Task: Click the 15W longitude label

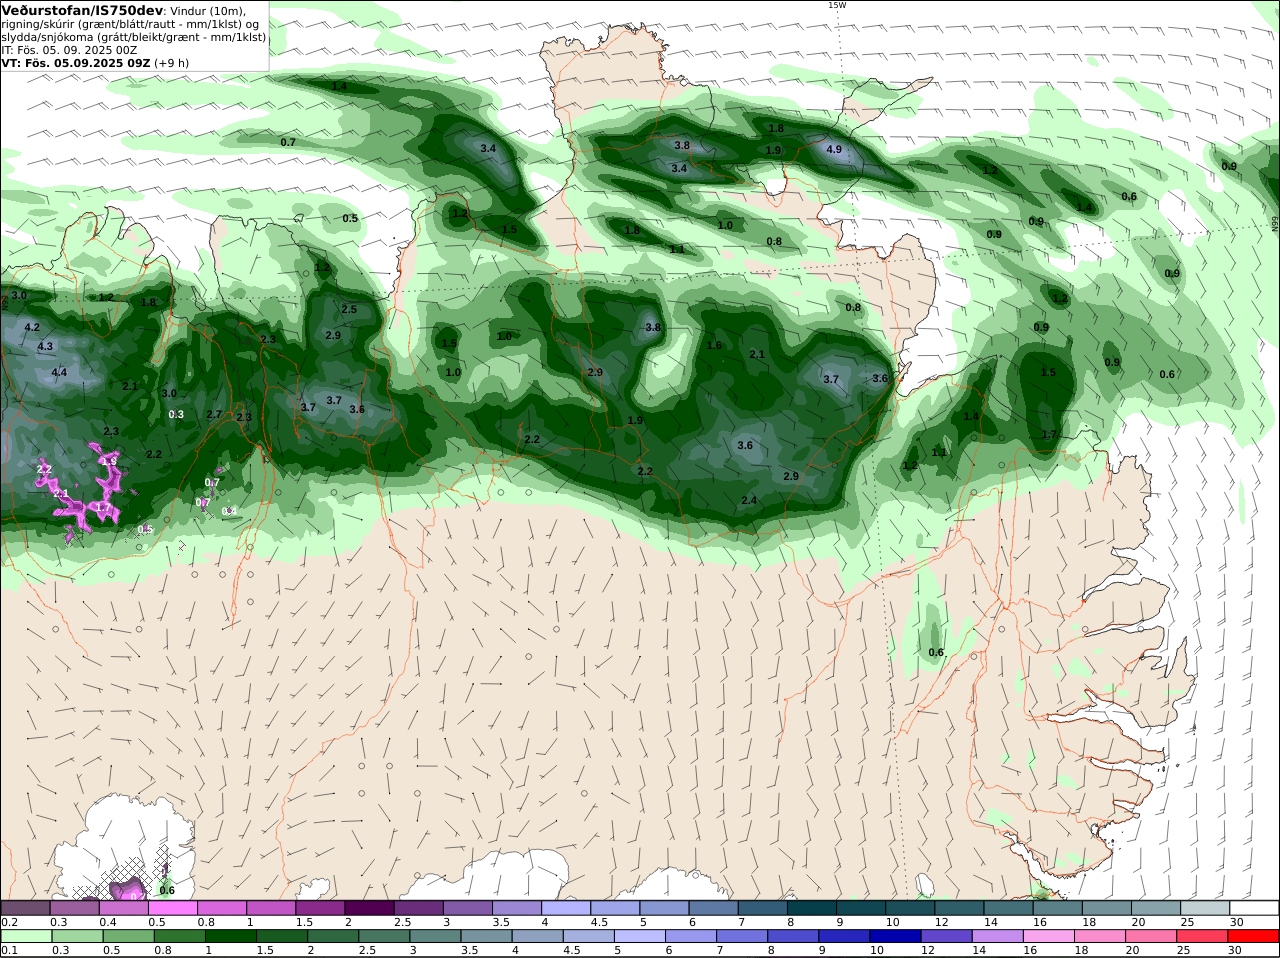Action: pos(836,5)
